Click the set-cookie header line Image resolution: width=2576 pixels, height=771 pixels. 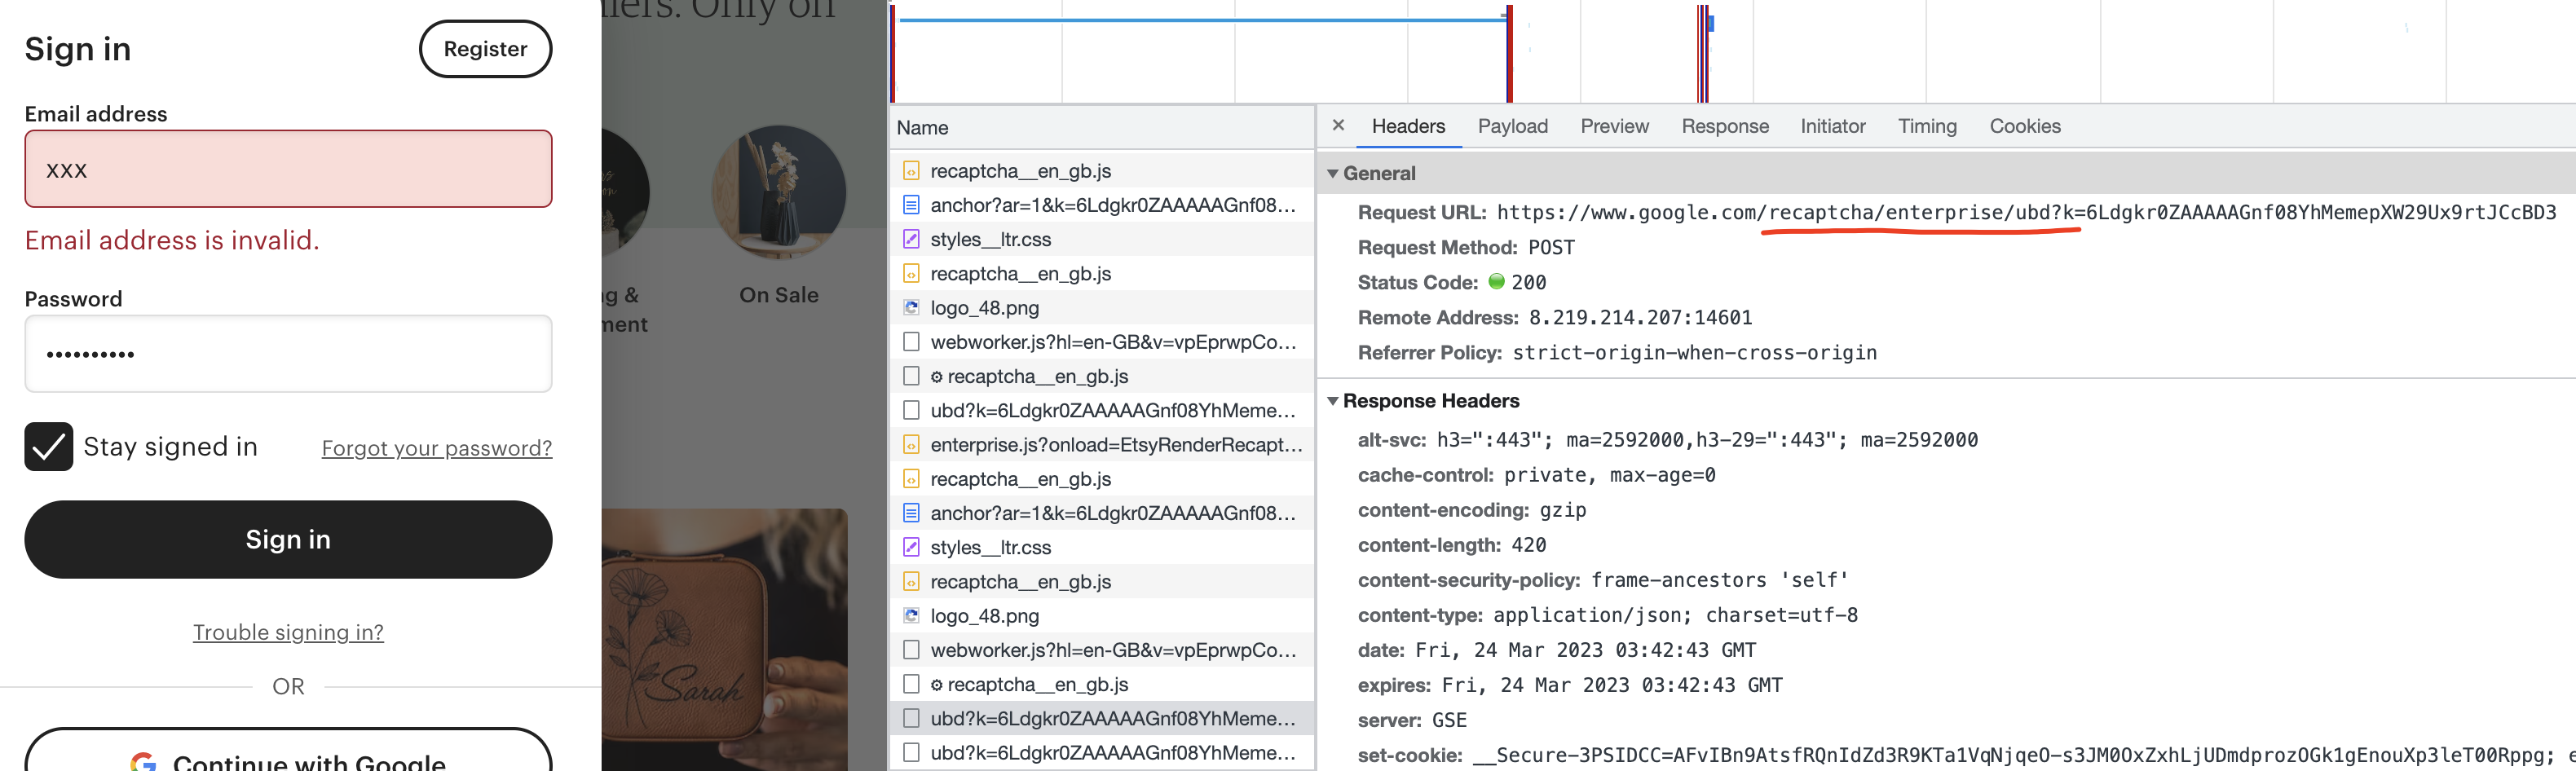(x=1966, y=755)
